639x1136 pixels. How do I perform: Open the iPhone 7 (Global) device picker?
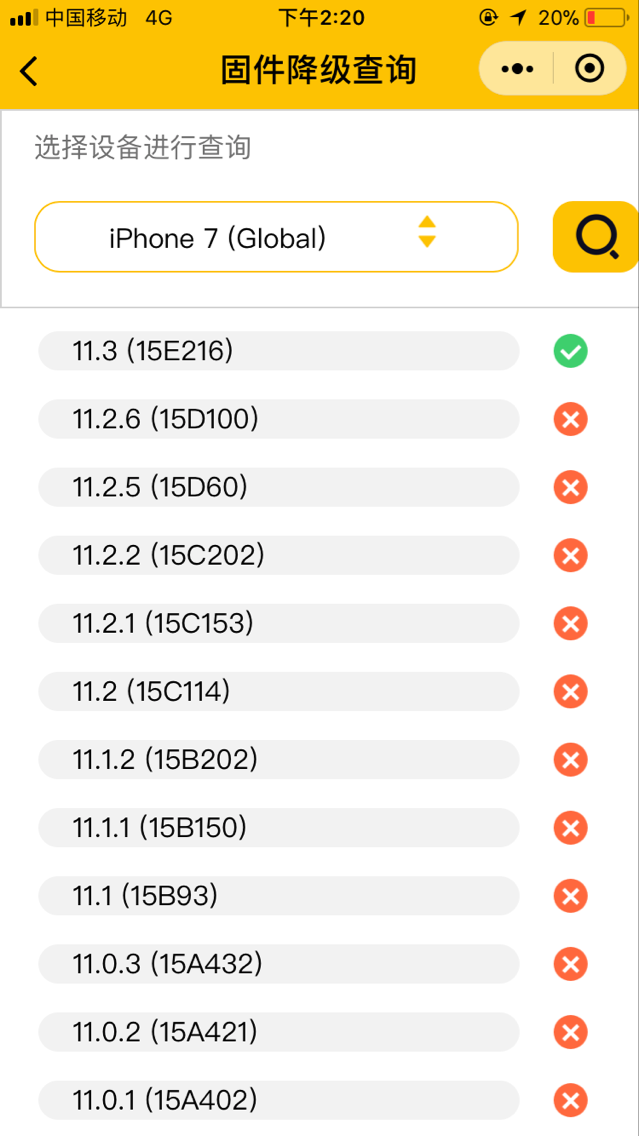point(277,237)
